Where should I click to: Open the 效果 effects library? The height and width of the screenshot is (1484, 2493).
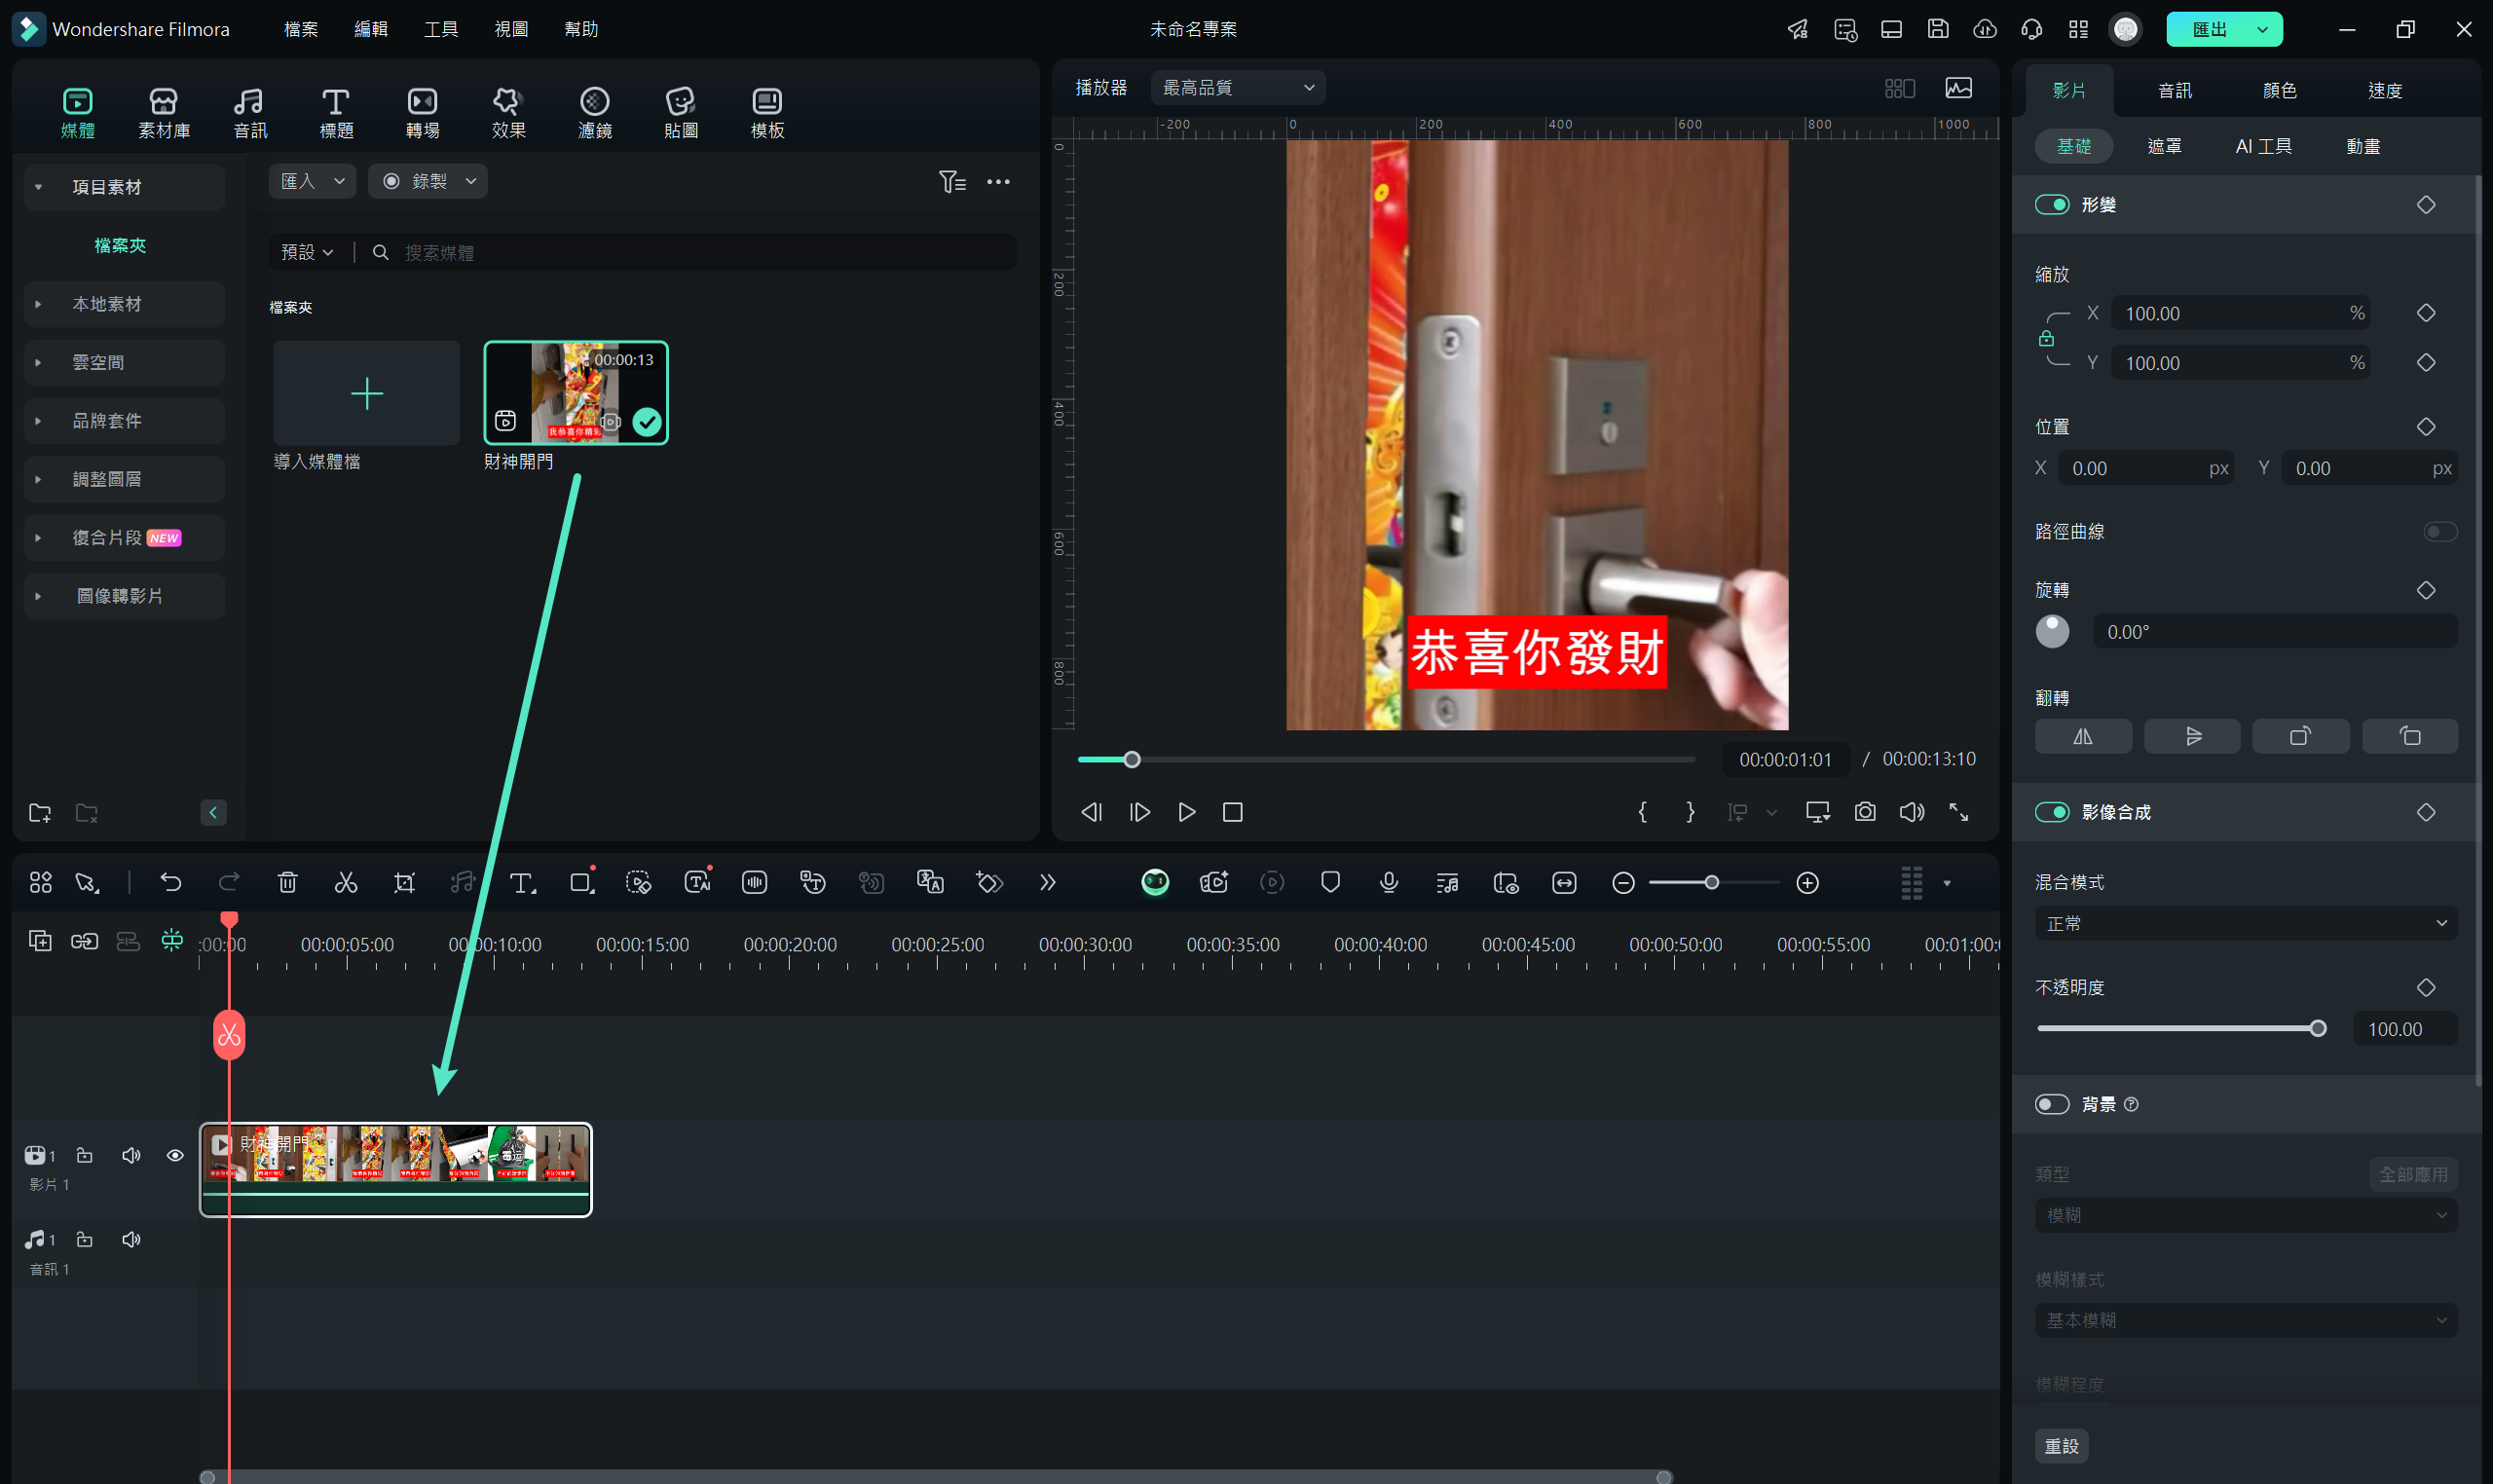pyautogui.click(x=508, y=113)
